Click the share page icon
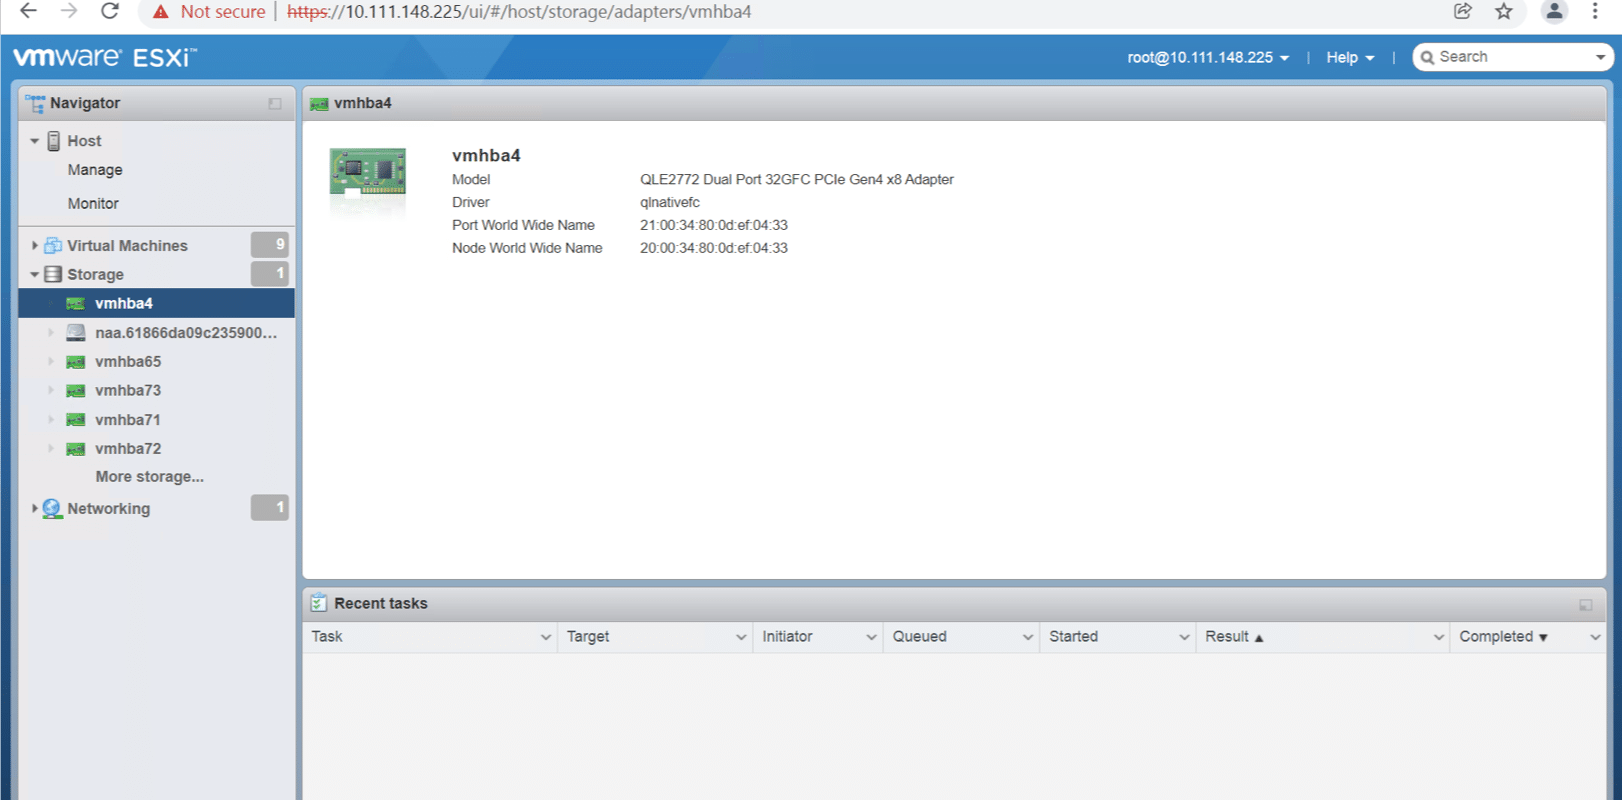The width and height of the screenshot is (1622, 800). (x=1463, y=11)
